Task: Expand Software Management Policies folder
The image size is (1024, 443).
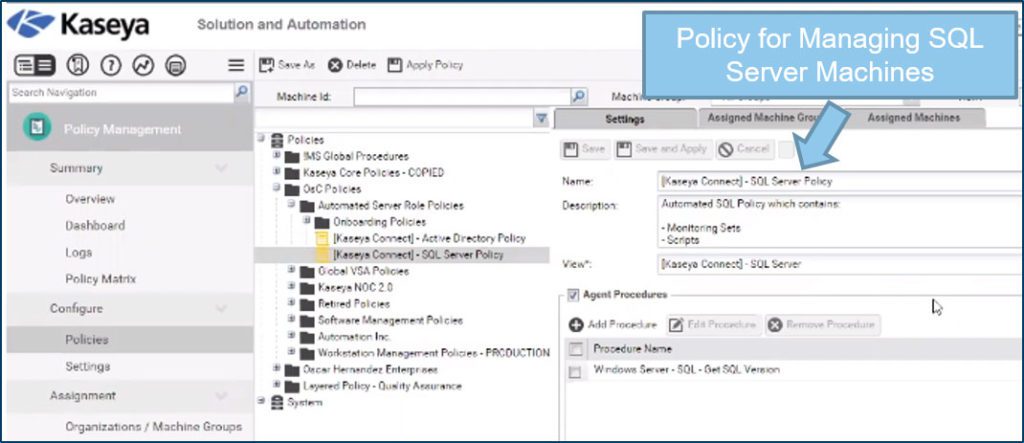Action: click(292, 319)
